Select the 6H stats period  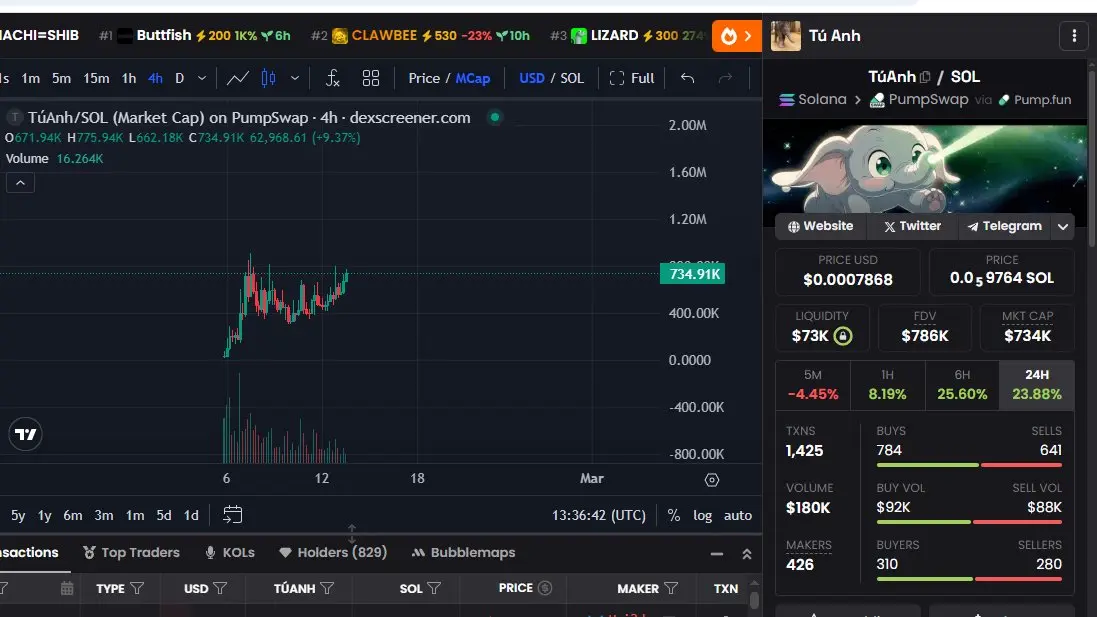click(962, 385)
